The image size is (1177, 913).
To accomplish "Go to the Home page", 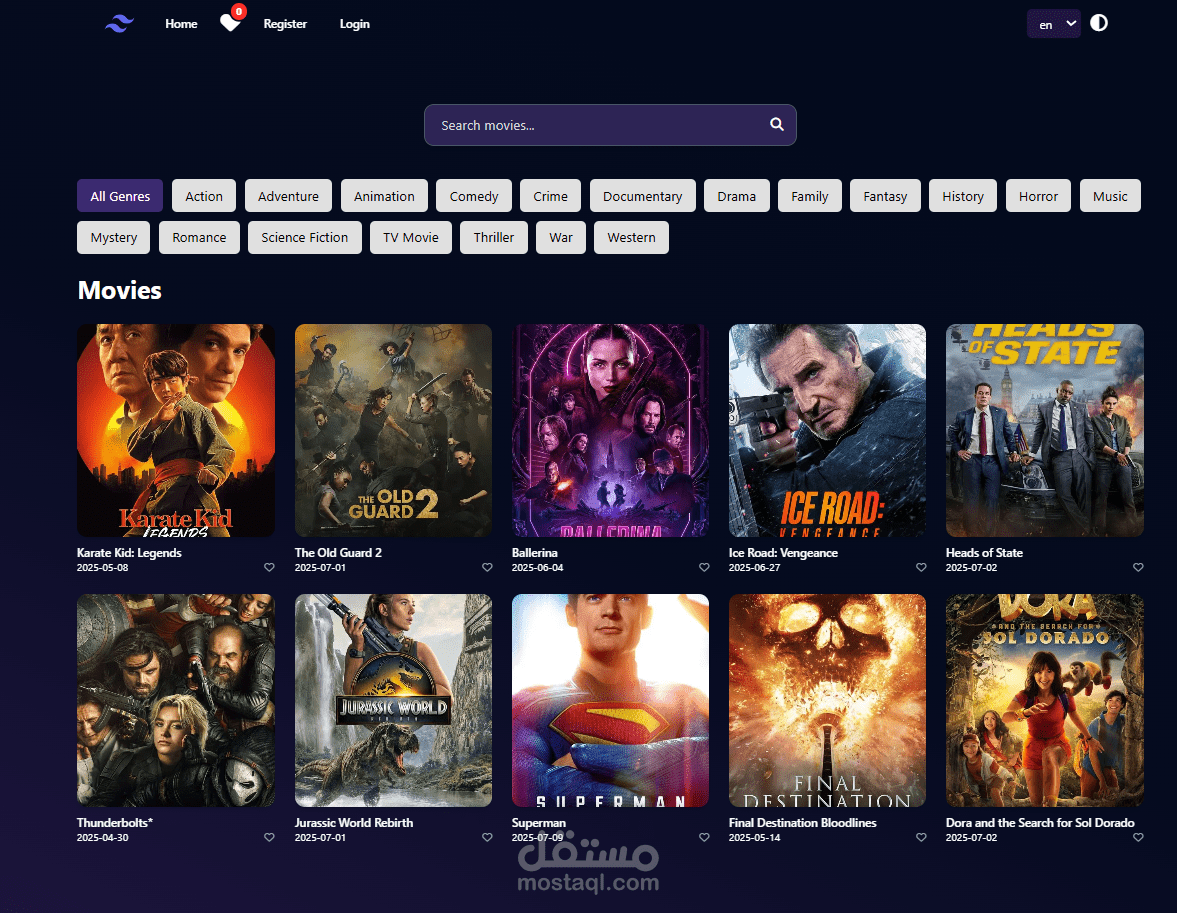I will coord(182,24).
